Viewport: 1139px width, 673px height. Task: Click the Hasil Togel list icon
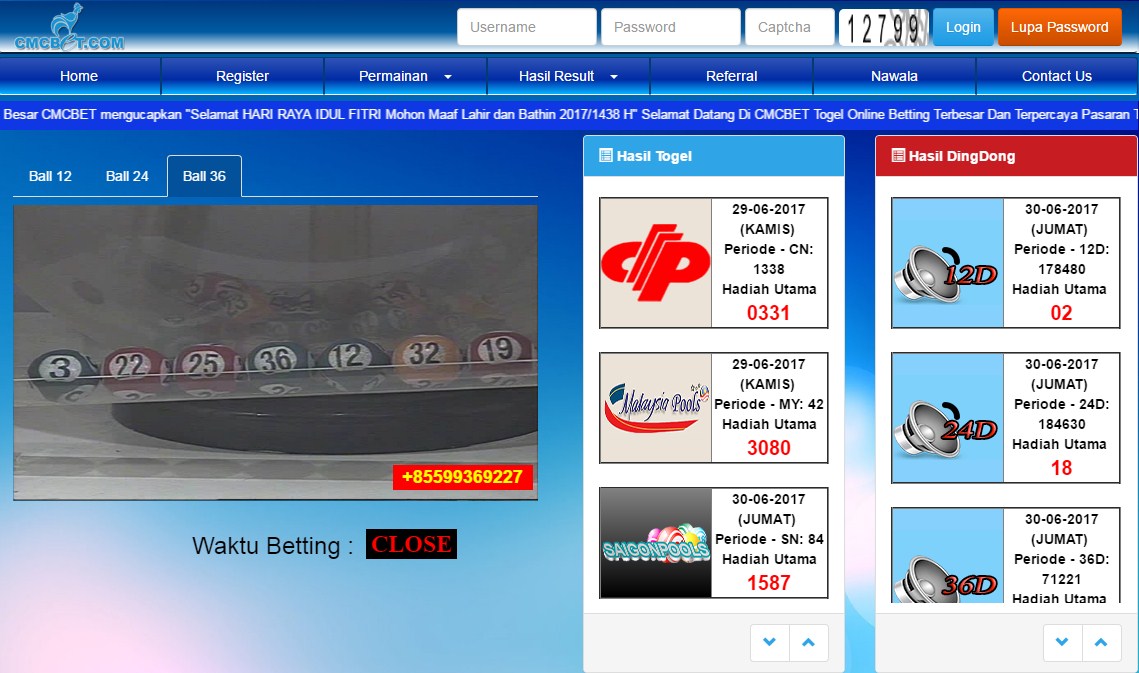pos(605,155)
